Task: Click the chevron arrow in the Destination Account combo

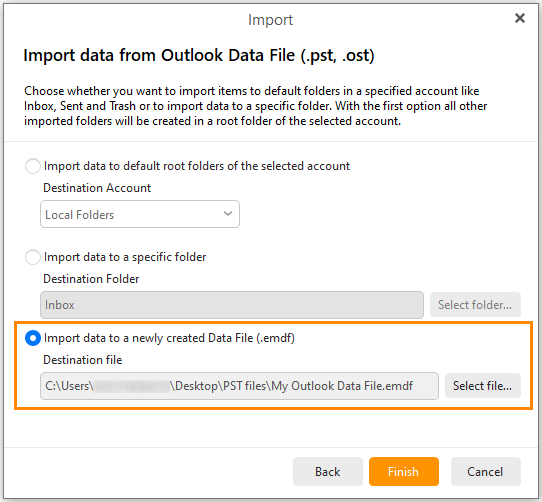Action: (x=228, y=214)
